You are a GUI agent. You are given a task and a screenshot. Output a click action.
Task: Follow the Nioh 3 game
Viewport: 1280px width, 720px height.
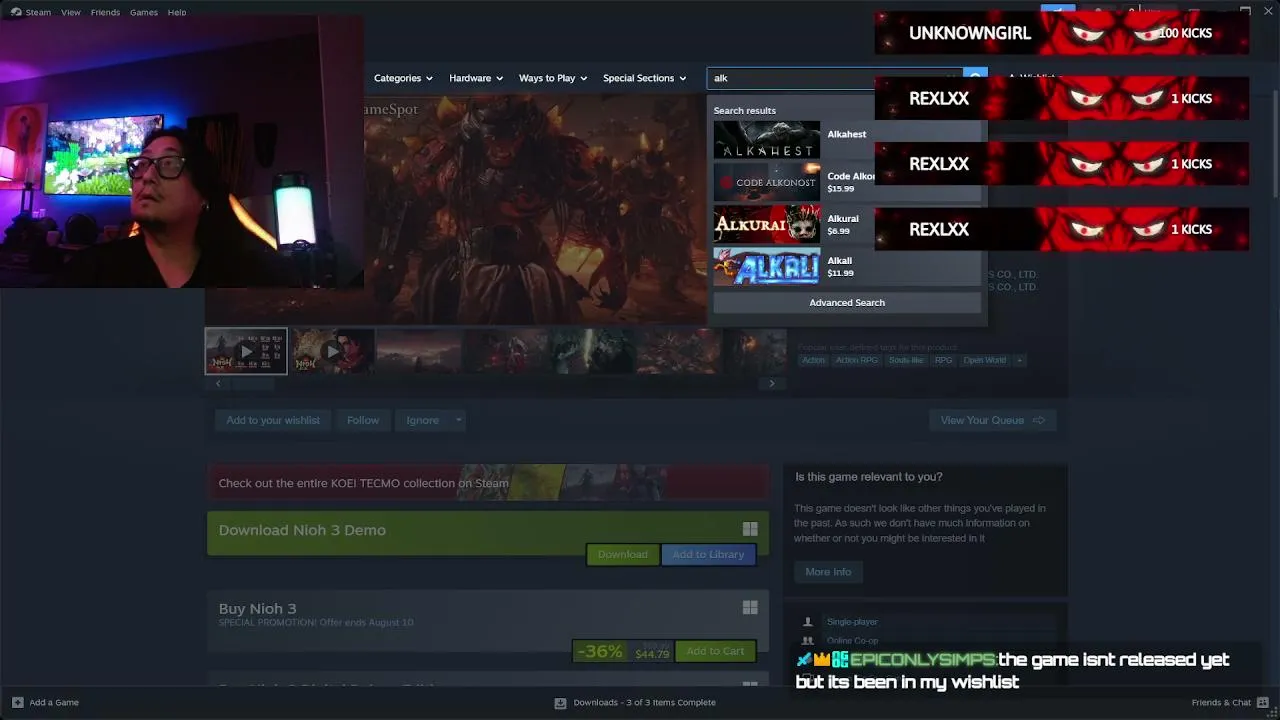pos(363,420)
